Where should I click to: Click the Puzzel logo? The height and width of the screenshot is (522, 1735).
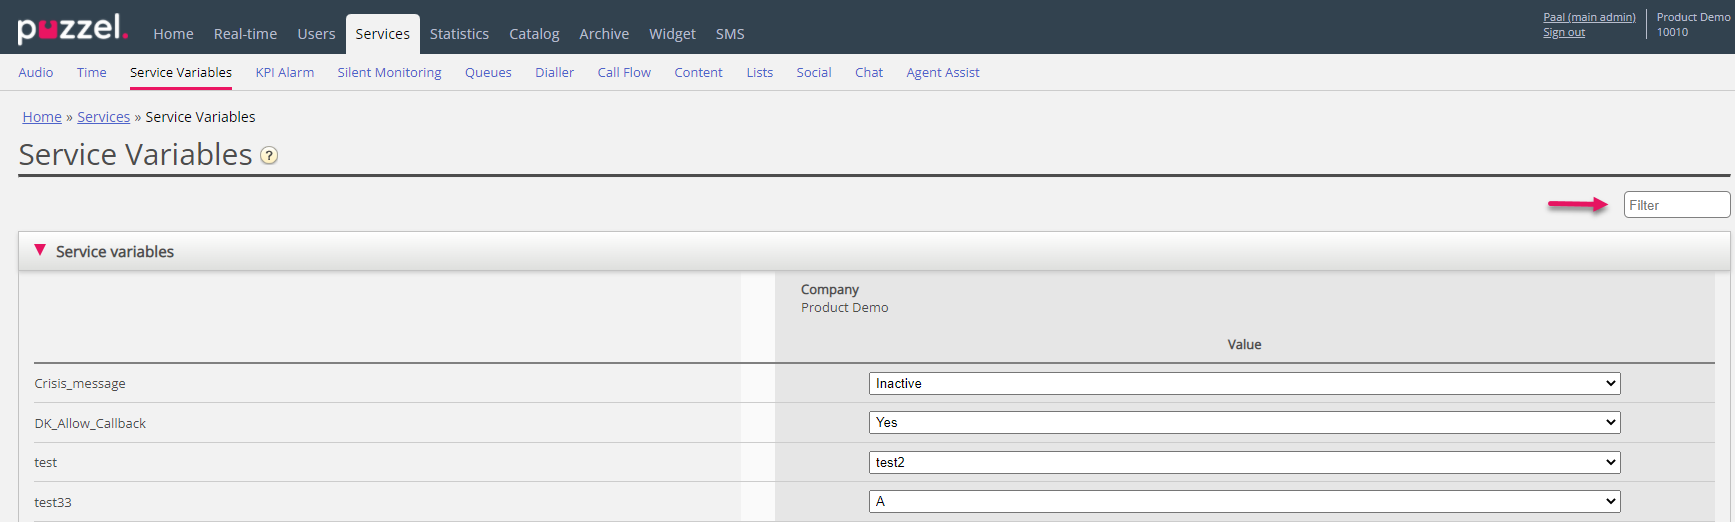pyautogui.click(x=72, y=28)
